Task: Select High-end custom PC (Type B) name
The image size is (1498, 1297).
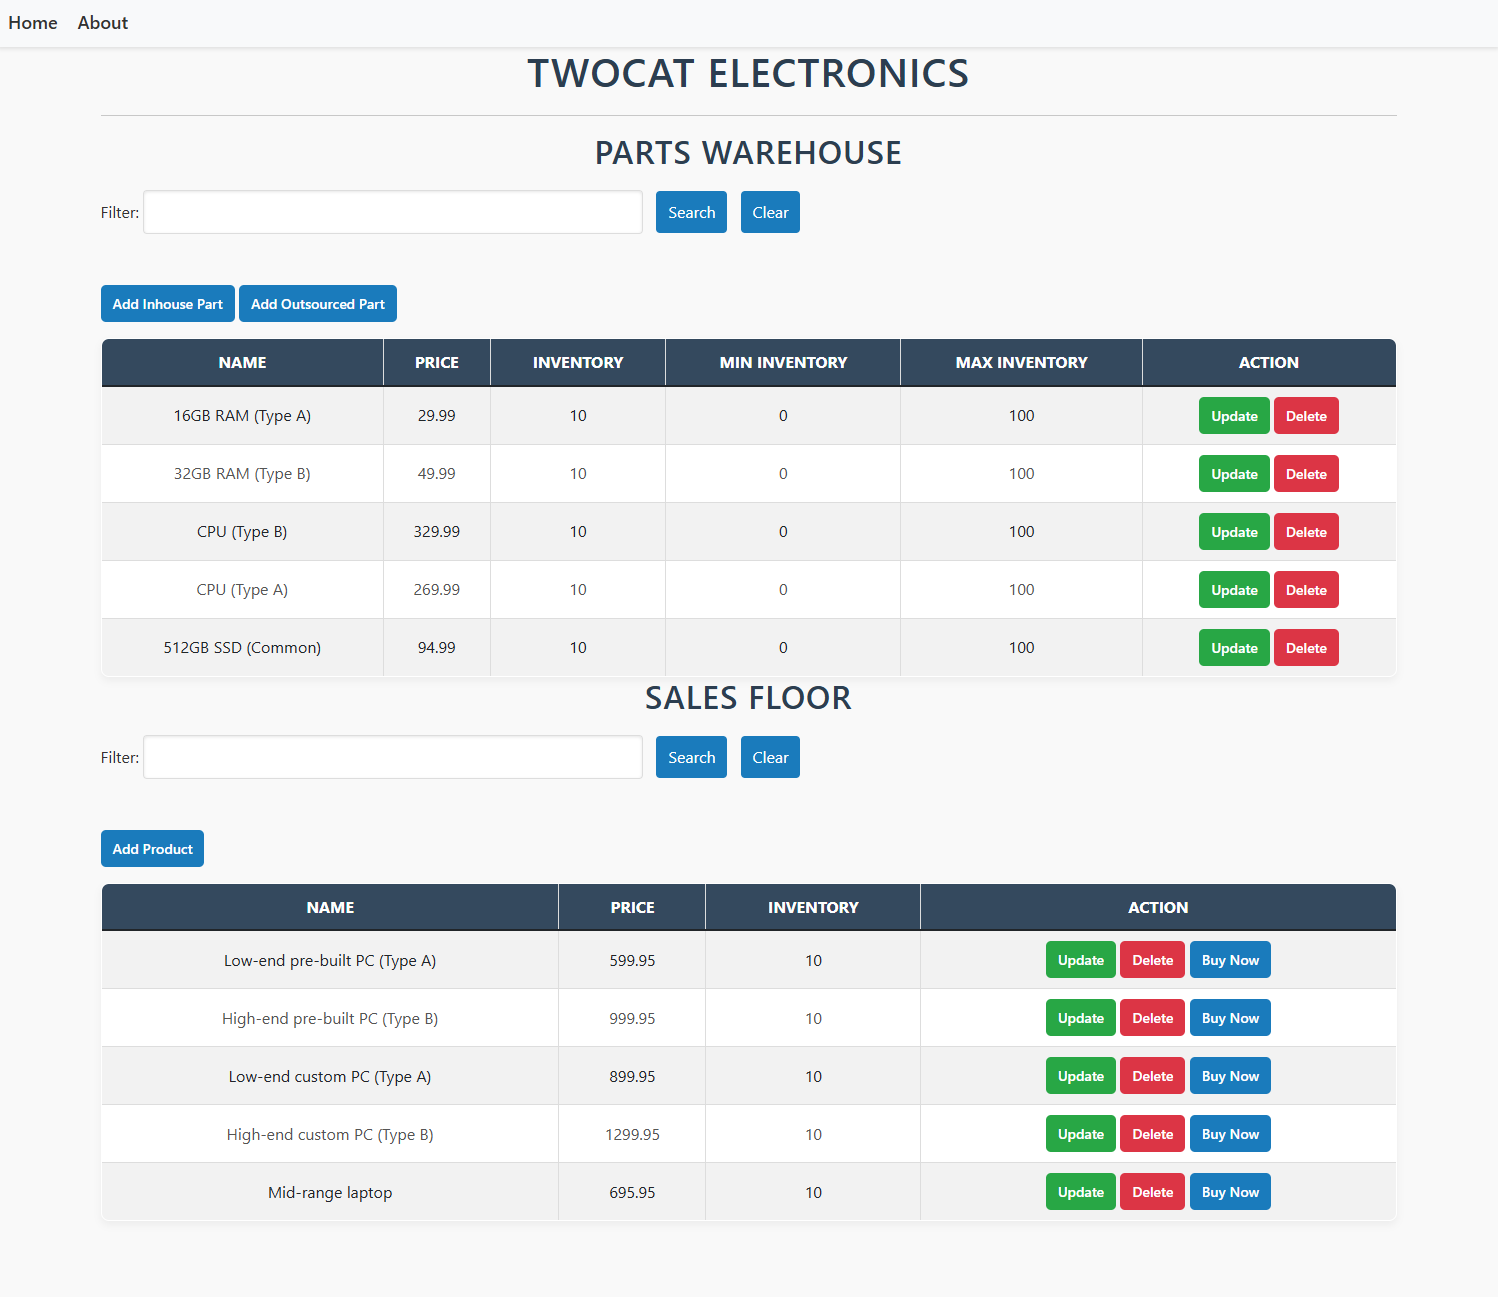Action: pyautogui.click(x=330, y=1134)
